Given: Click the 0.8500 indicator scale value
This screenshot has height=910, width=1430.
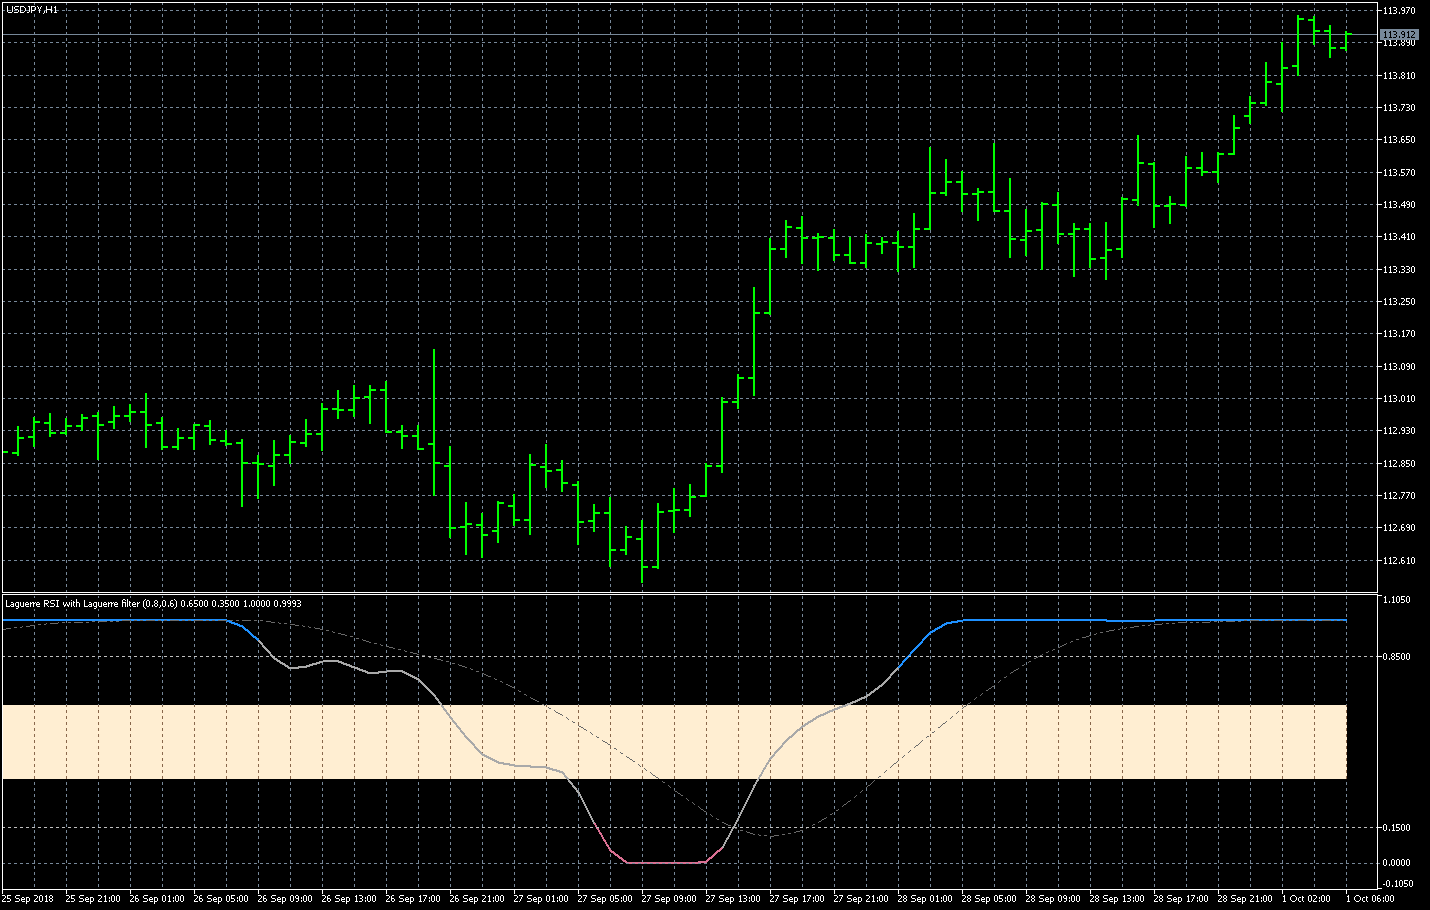Looking at the screenshot, I should [x=1396, y=657].
